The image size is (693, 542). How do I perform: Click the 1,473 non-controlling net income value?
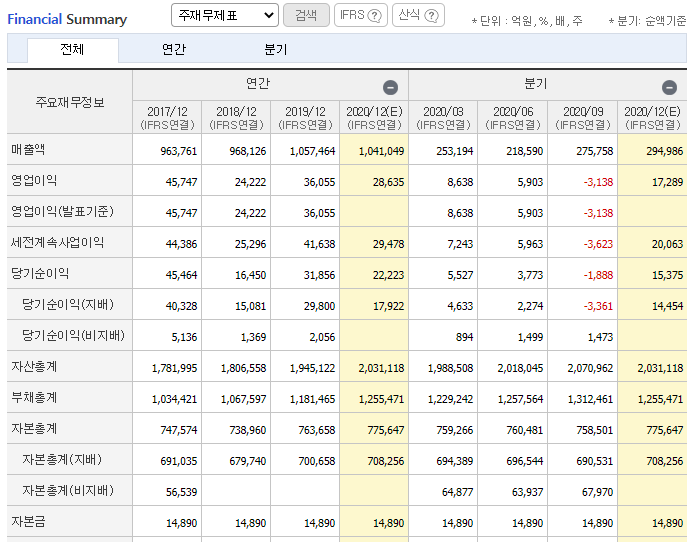pos(600,337)
